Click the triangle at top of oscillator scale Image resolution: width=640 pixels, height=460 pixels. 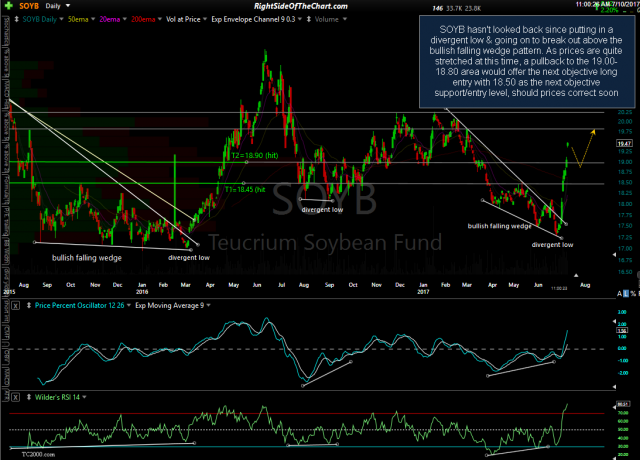pyautogui.click(x=615, y=321)
